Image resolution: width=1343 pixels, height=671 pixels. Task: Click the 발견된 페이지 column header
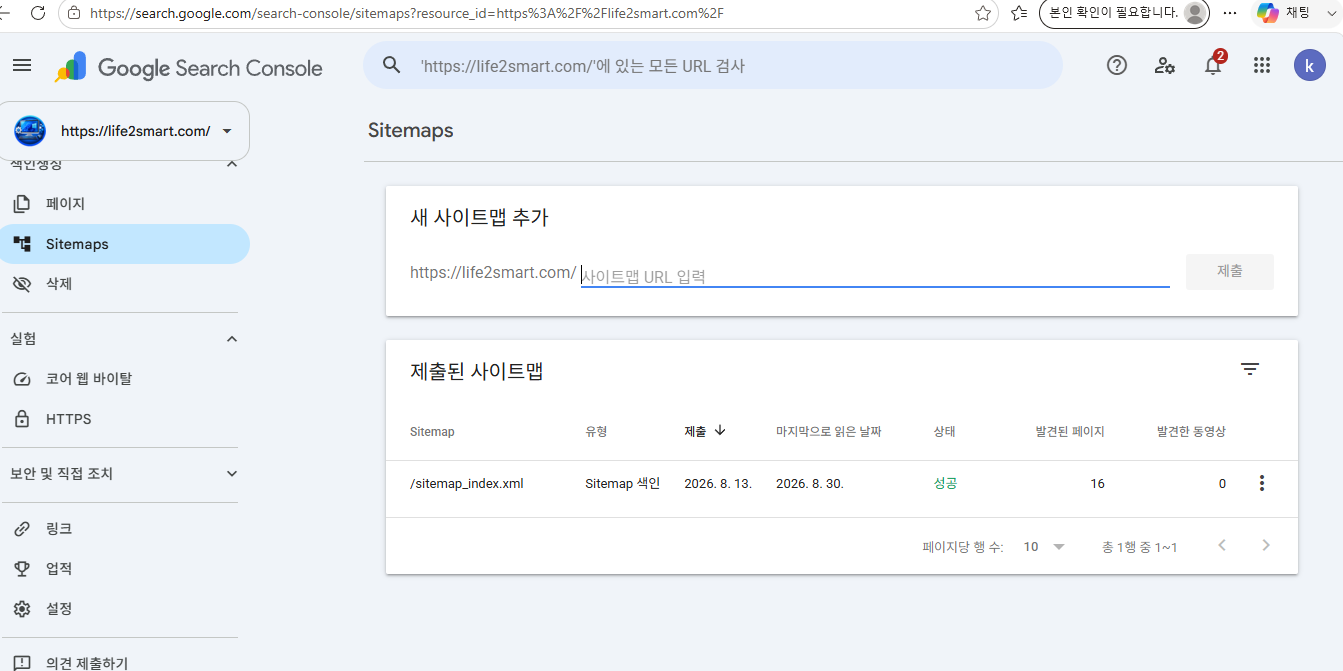1070,432
